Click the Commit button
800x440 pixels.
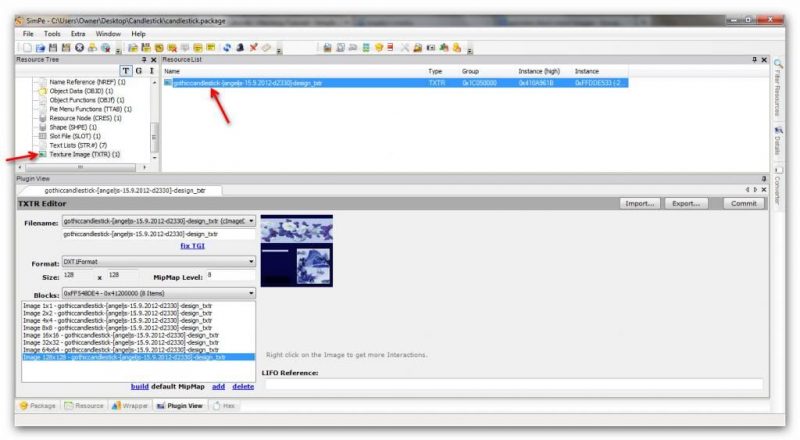click(742, 203)
